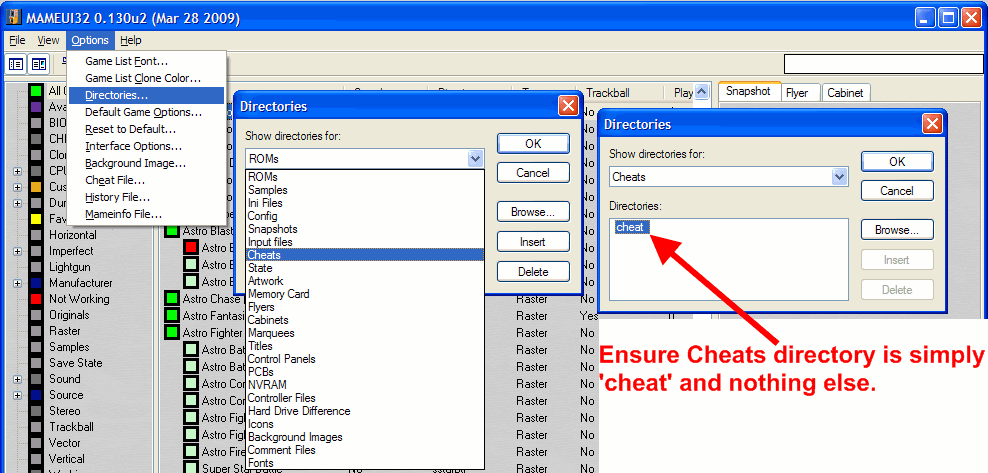The image size is (988, 473).
Task: Click Browse... in the Cheats Directories dialog
Action: [x=897, y=230]
